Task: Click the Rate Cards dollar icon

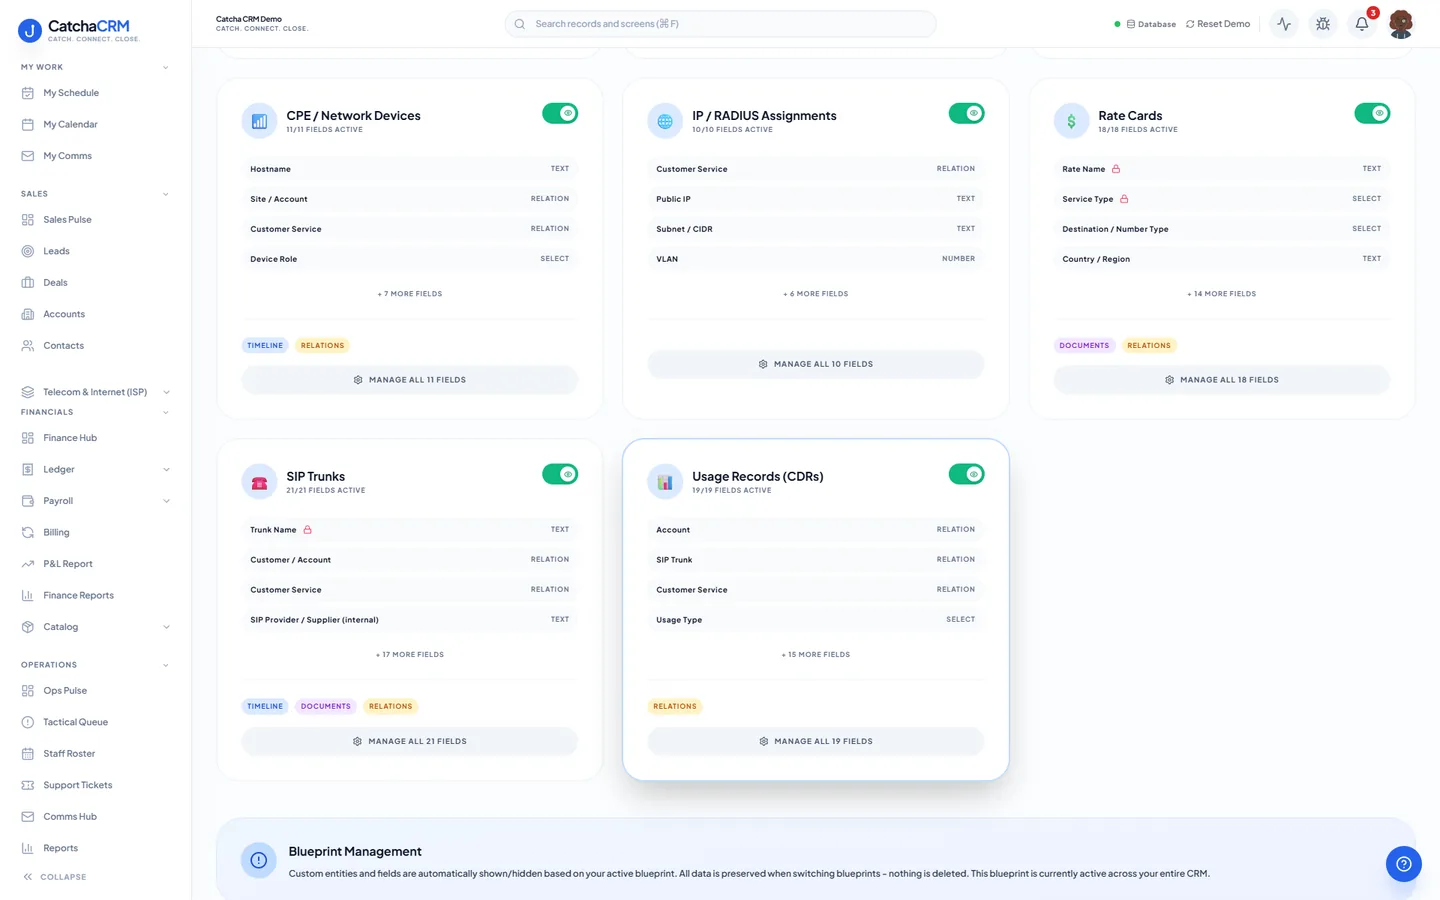Action: pyautogui.click(x=1071, y=121)
